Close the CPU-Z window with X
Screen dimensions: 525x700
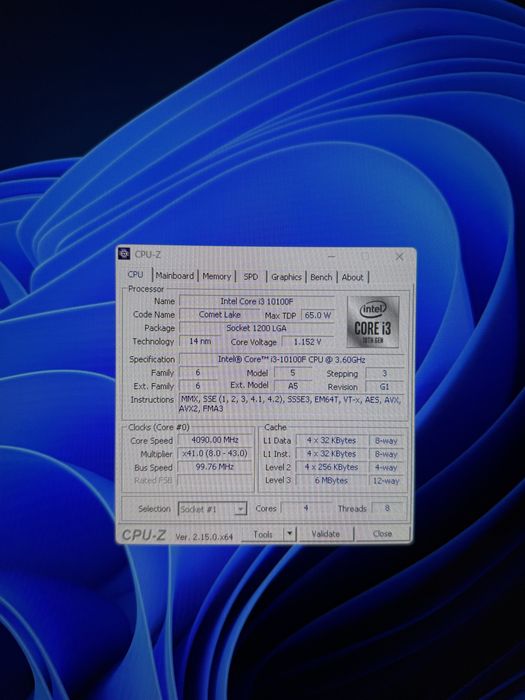400,257
